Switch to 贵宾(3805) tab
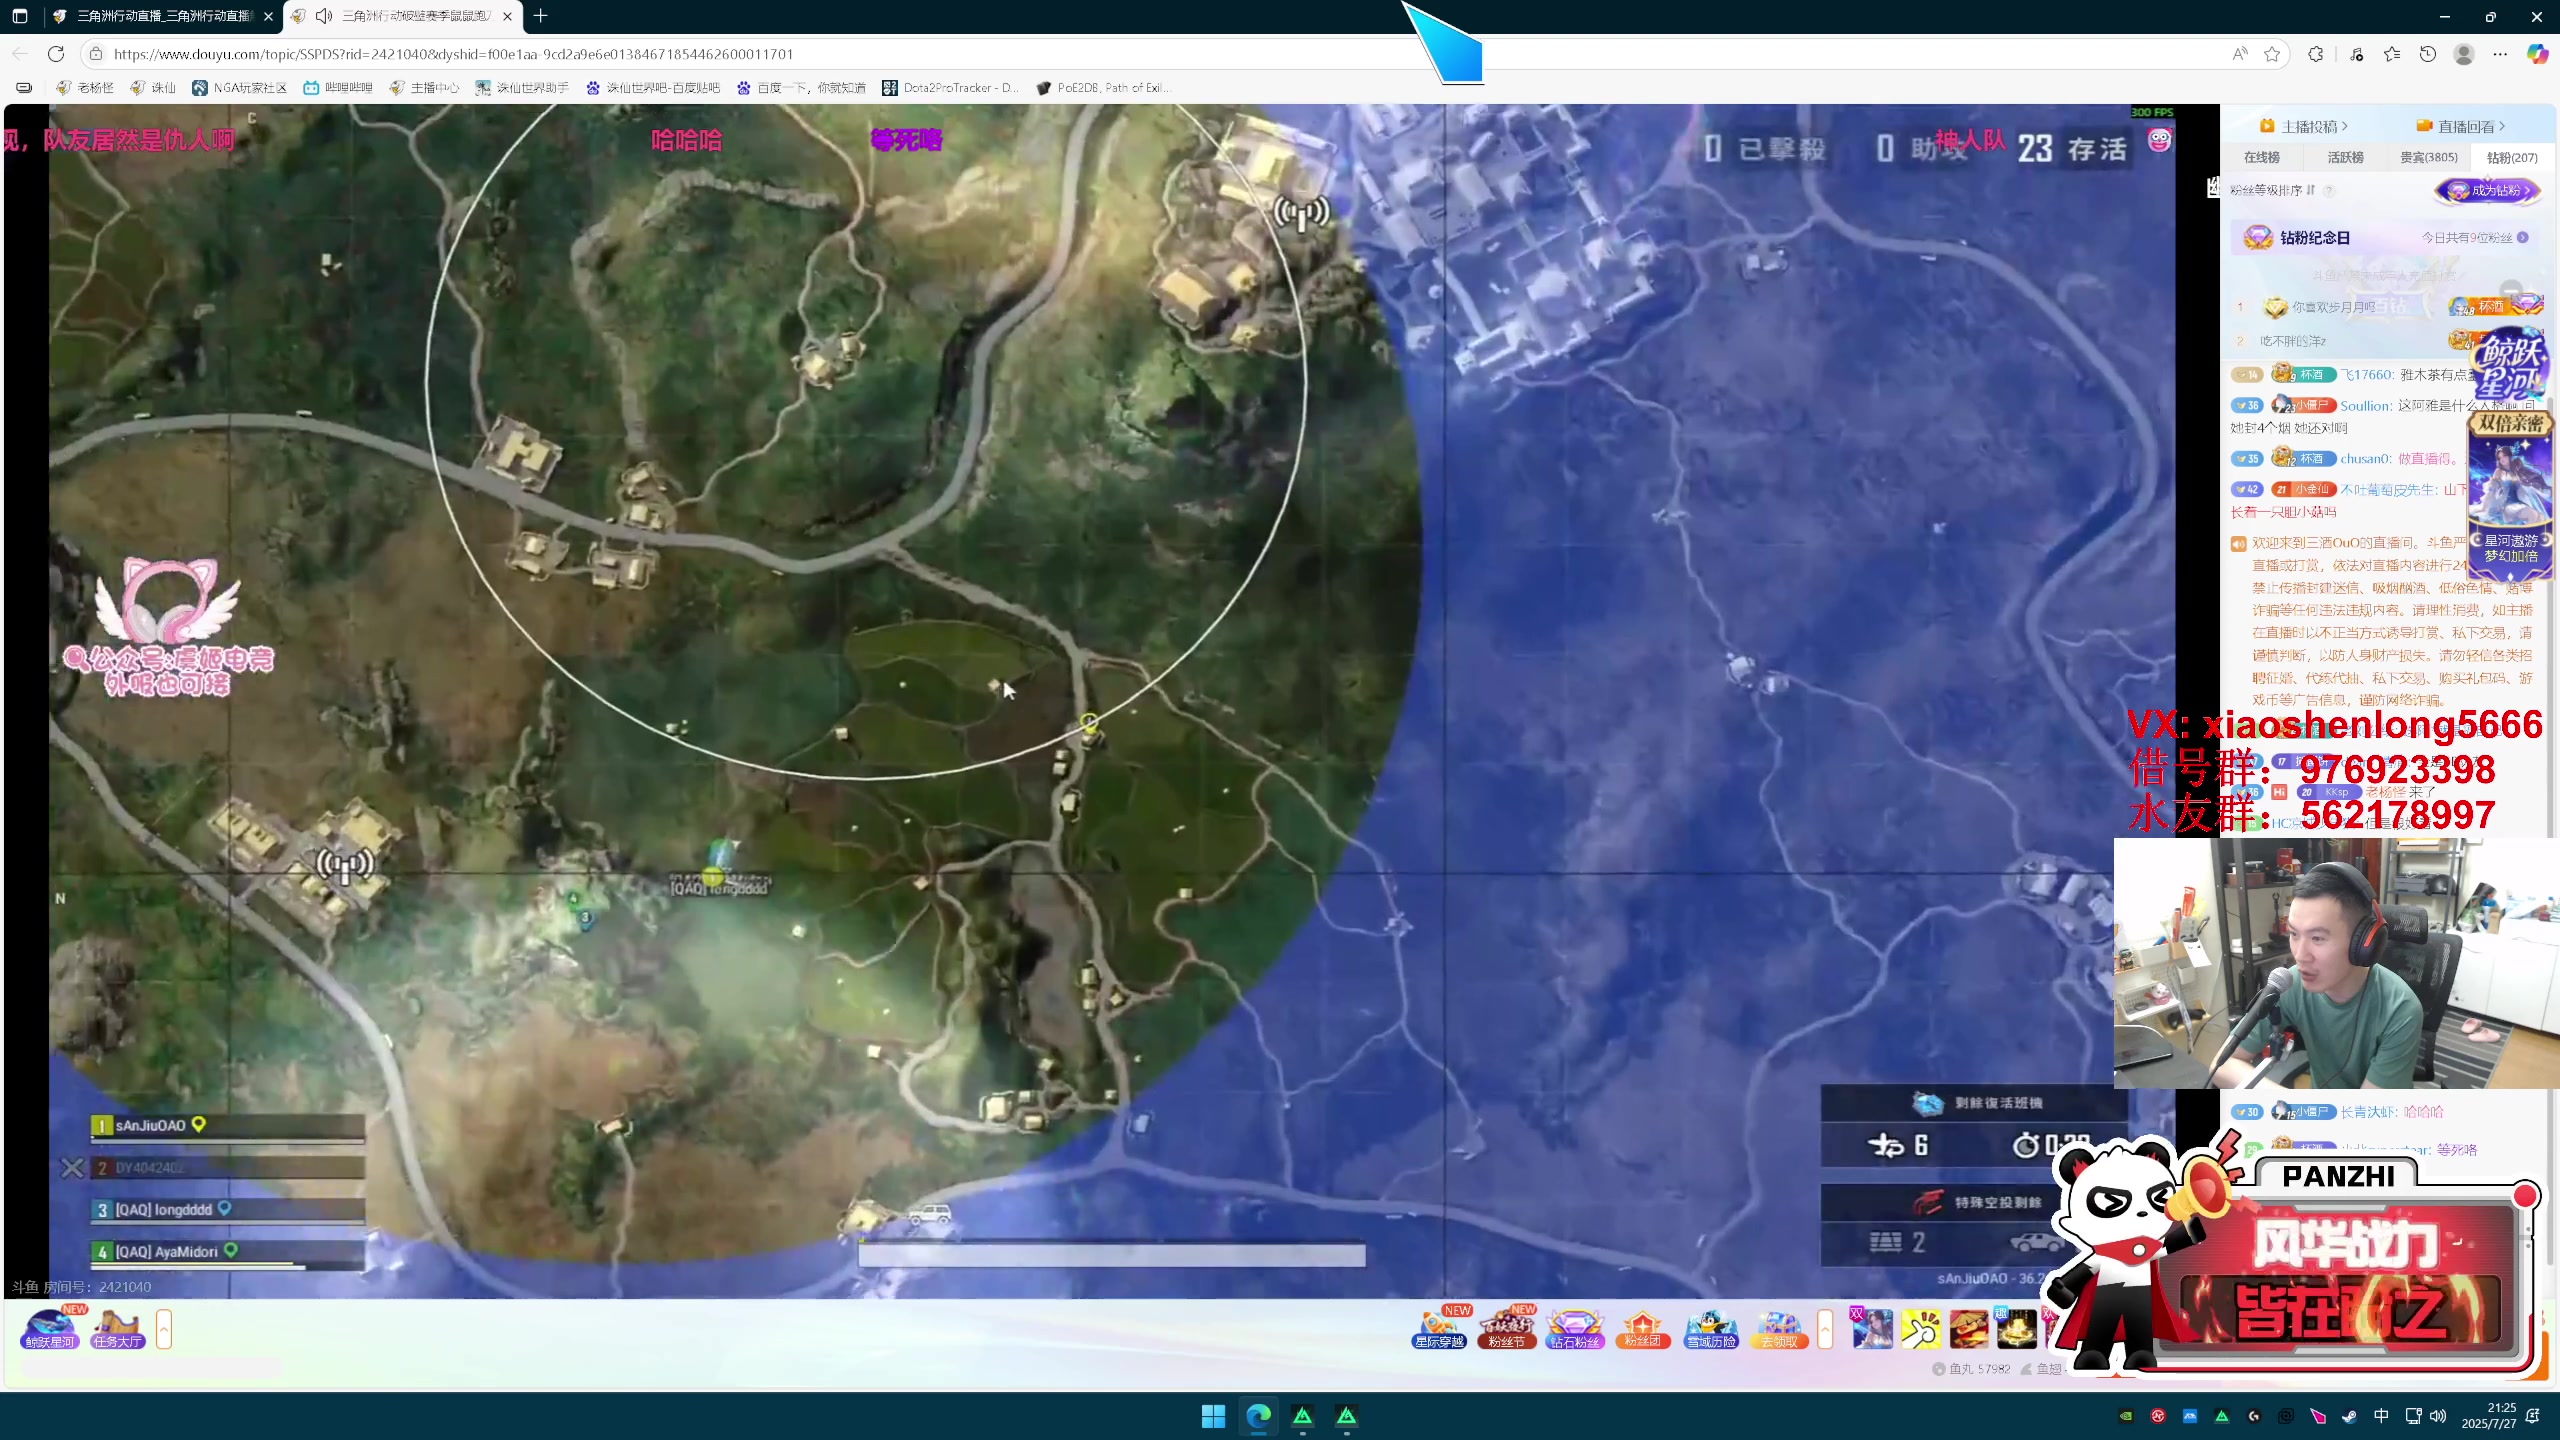This screenshot has height=1440, width=2560. (2428, 158)
